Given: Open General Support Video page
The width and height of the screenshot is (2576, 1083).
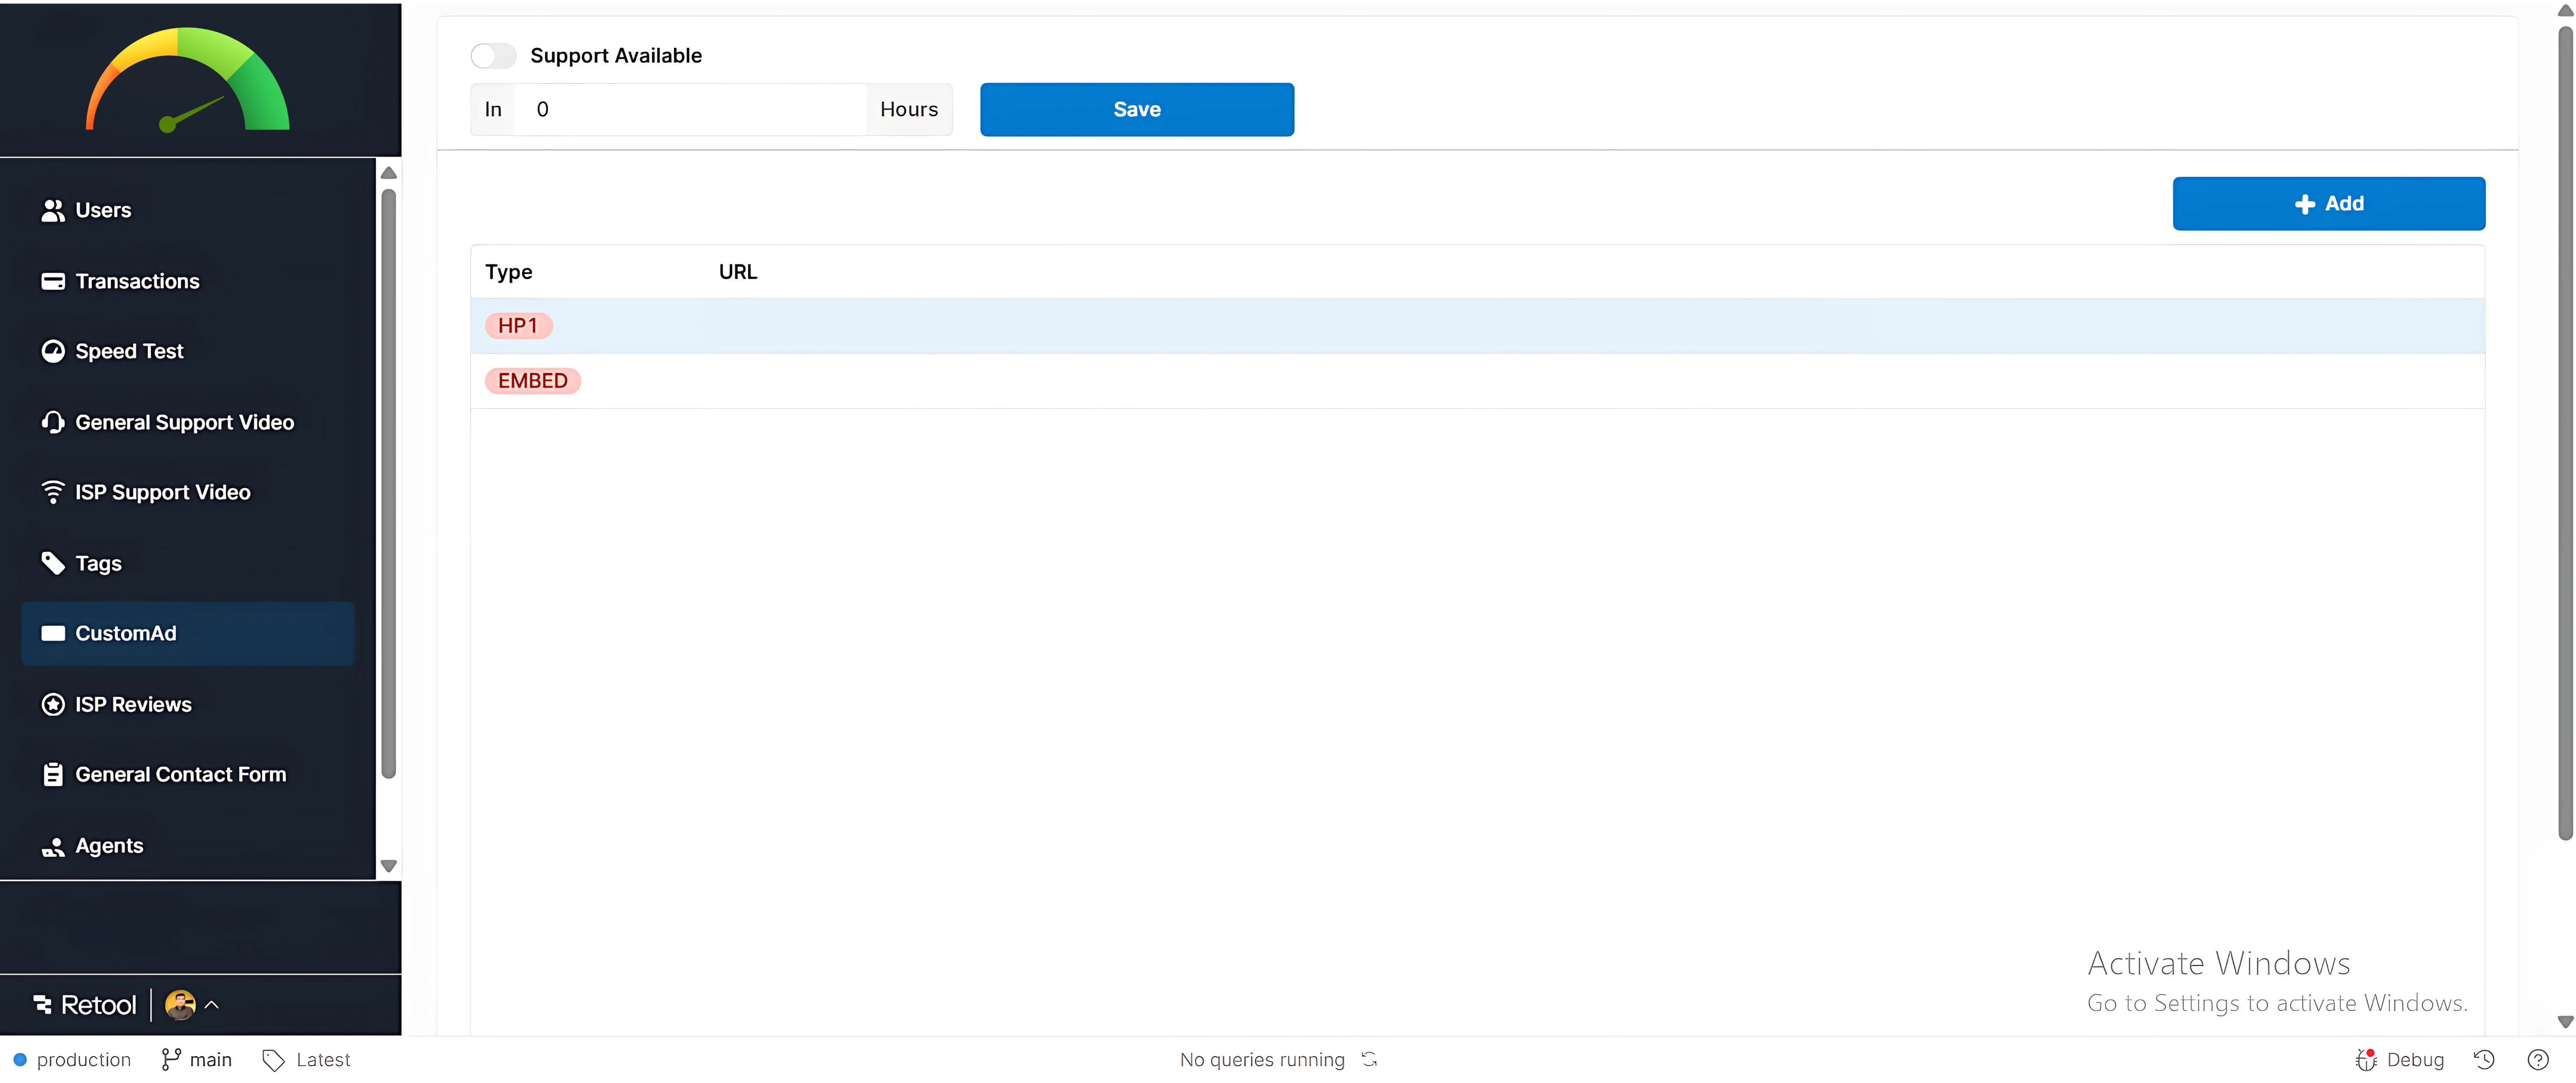Looking at the screenshot, I should coord(188,423).
